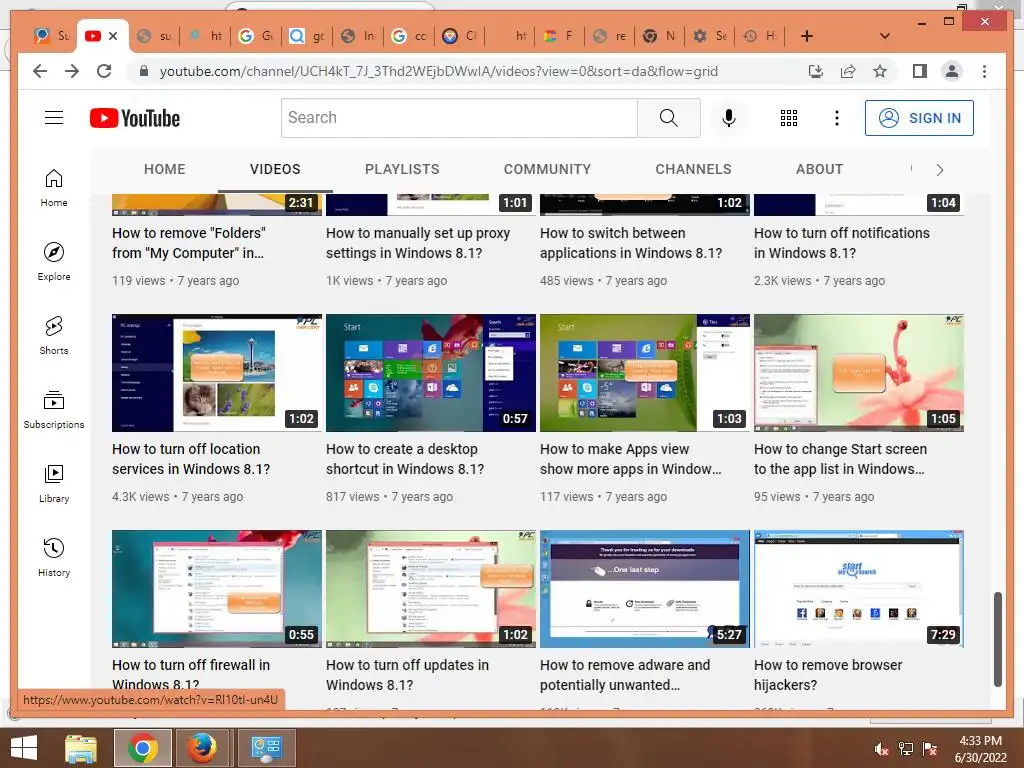
Task: Open YouTube settings three-dot menu
Action: (x=837, y=118)
